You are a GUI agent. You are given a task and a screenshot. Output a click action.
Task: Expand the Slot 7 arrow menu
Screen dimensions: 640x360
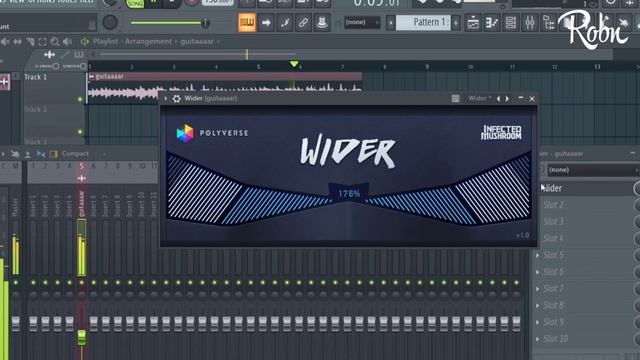(x=538, y=289)
